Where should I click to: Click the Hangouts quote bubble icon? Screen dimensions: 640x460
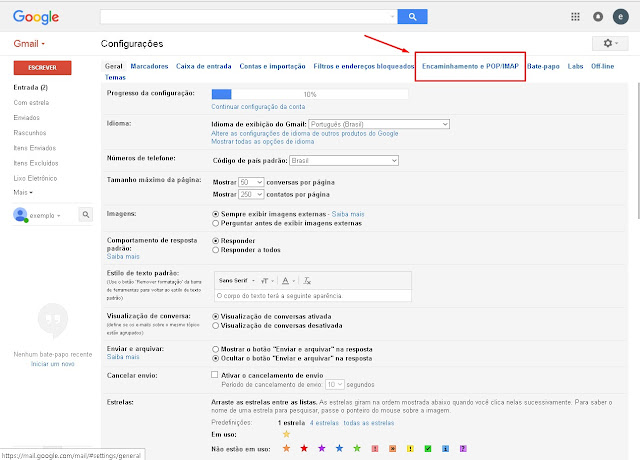pyautogui.click(x=53, y=320)
